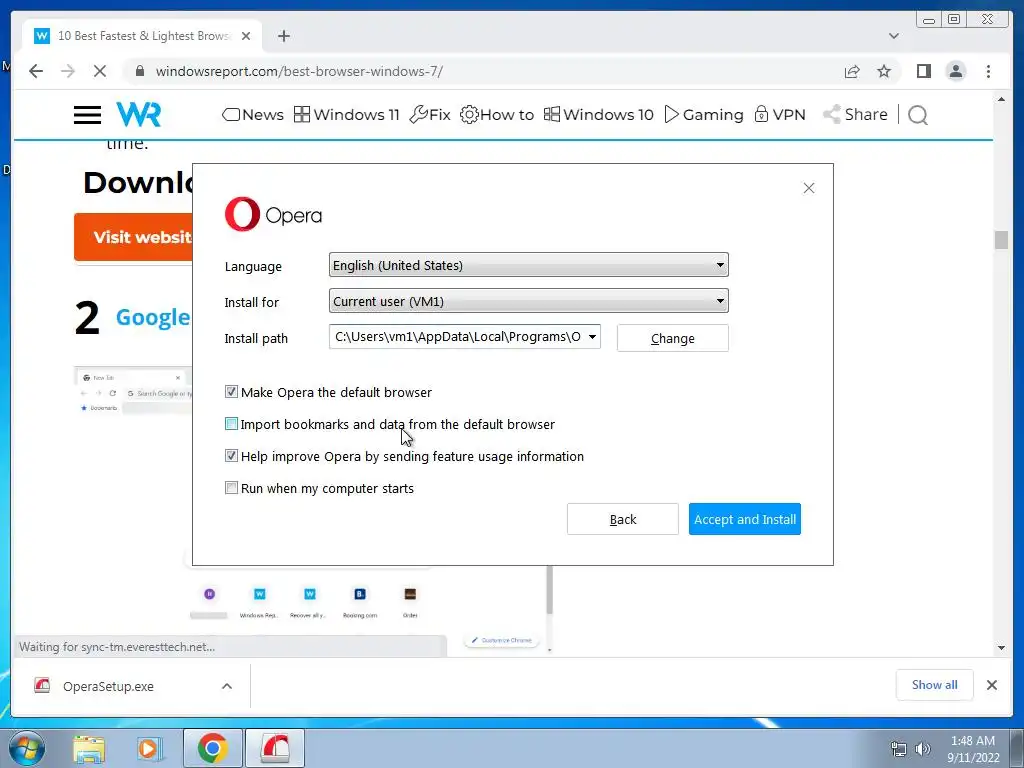Enable Run when my computer starts
This screenshot has height=768, width=1024.
tap(231, 488)
